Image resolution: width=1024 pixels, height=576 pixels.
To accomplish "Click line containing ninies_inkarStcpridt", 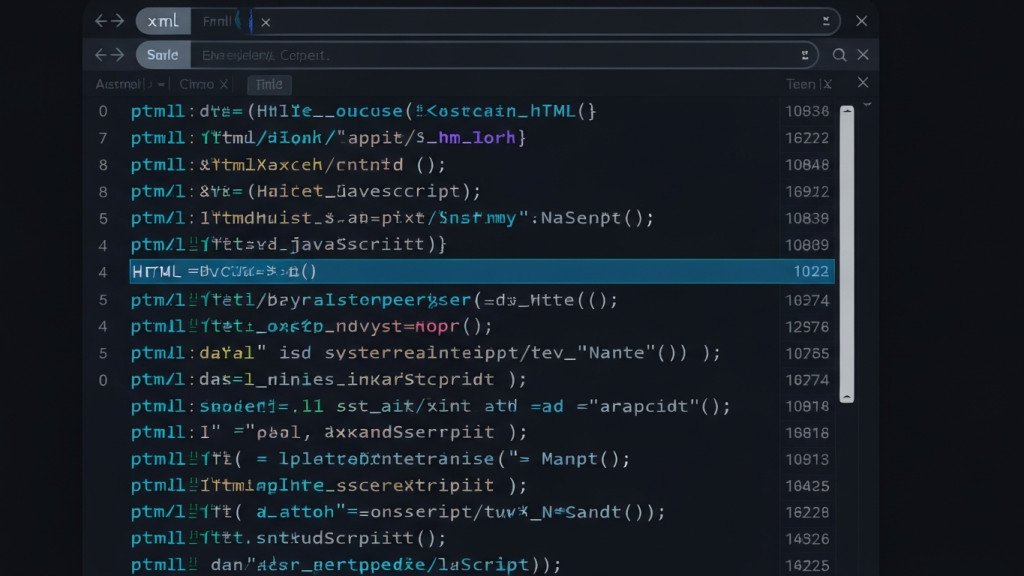I will pyautogui.click(x=328, y=379).
